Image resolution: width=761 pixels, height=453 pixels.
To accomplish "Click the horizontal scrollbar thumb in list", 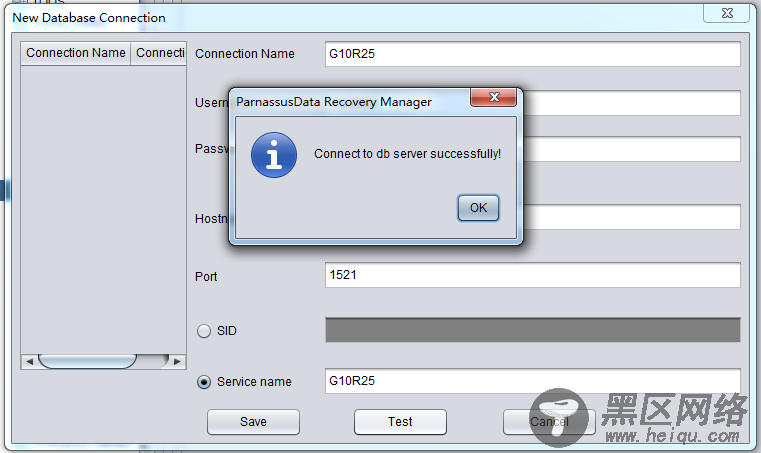I will coord(87,362).
